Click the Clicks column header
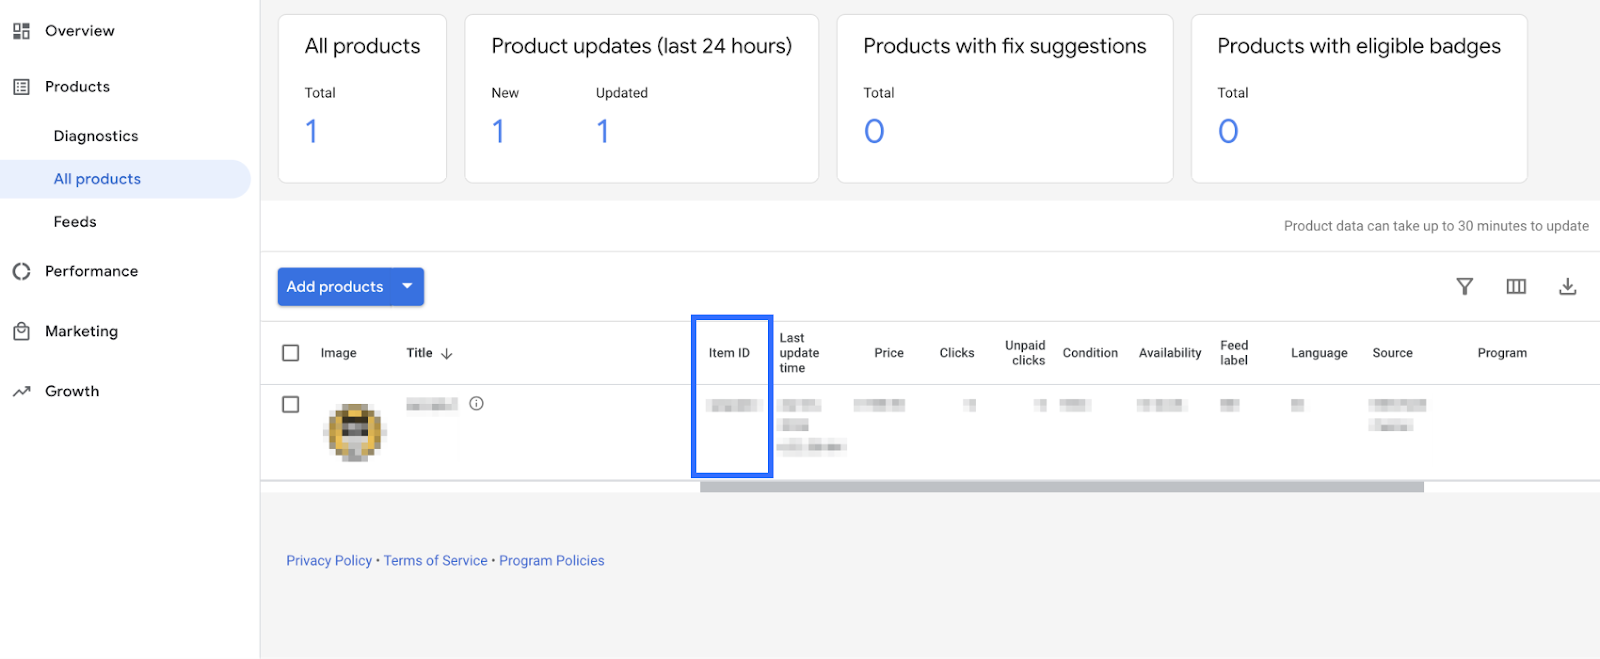Image resolution: width=1600 pixels, height=659 pixels. [x=957, y=353]
